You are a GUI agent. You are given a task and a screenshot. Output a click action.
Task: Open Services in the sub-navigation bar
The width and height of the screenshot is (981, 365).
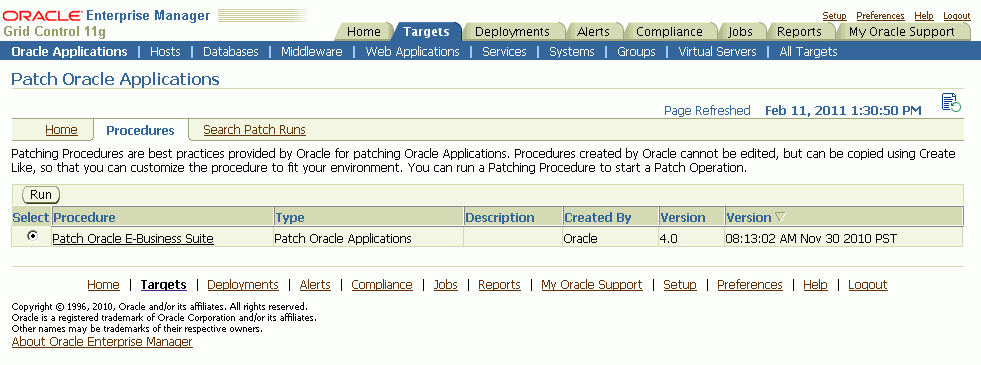(504, 51)
